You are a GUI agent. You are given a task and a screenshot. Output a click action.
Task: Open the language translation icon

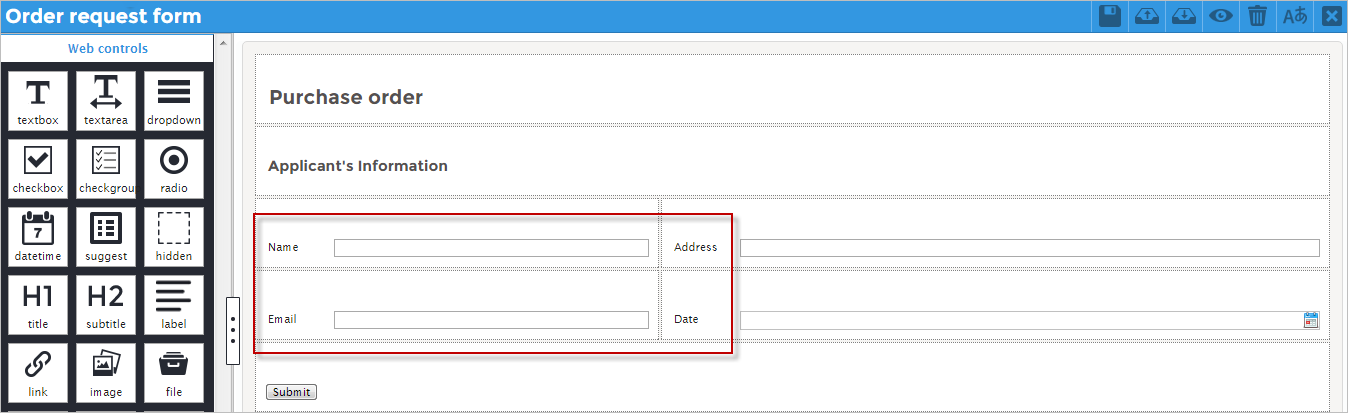pyautogui.click(x=1295, y=16)
